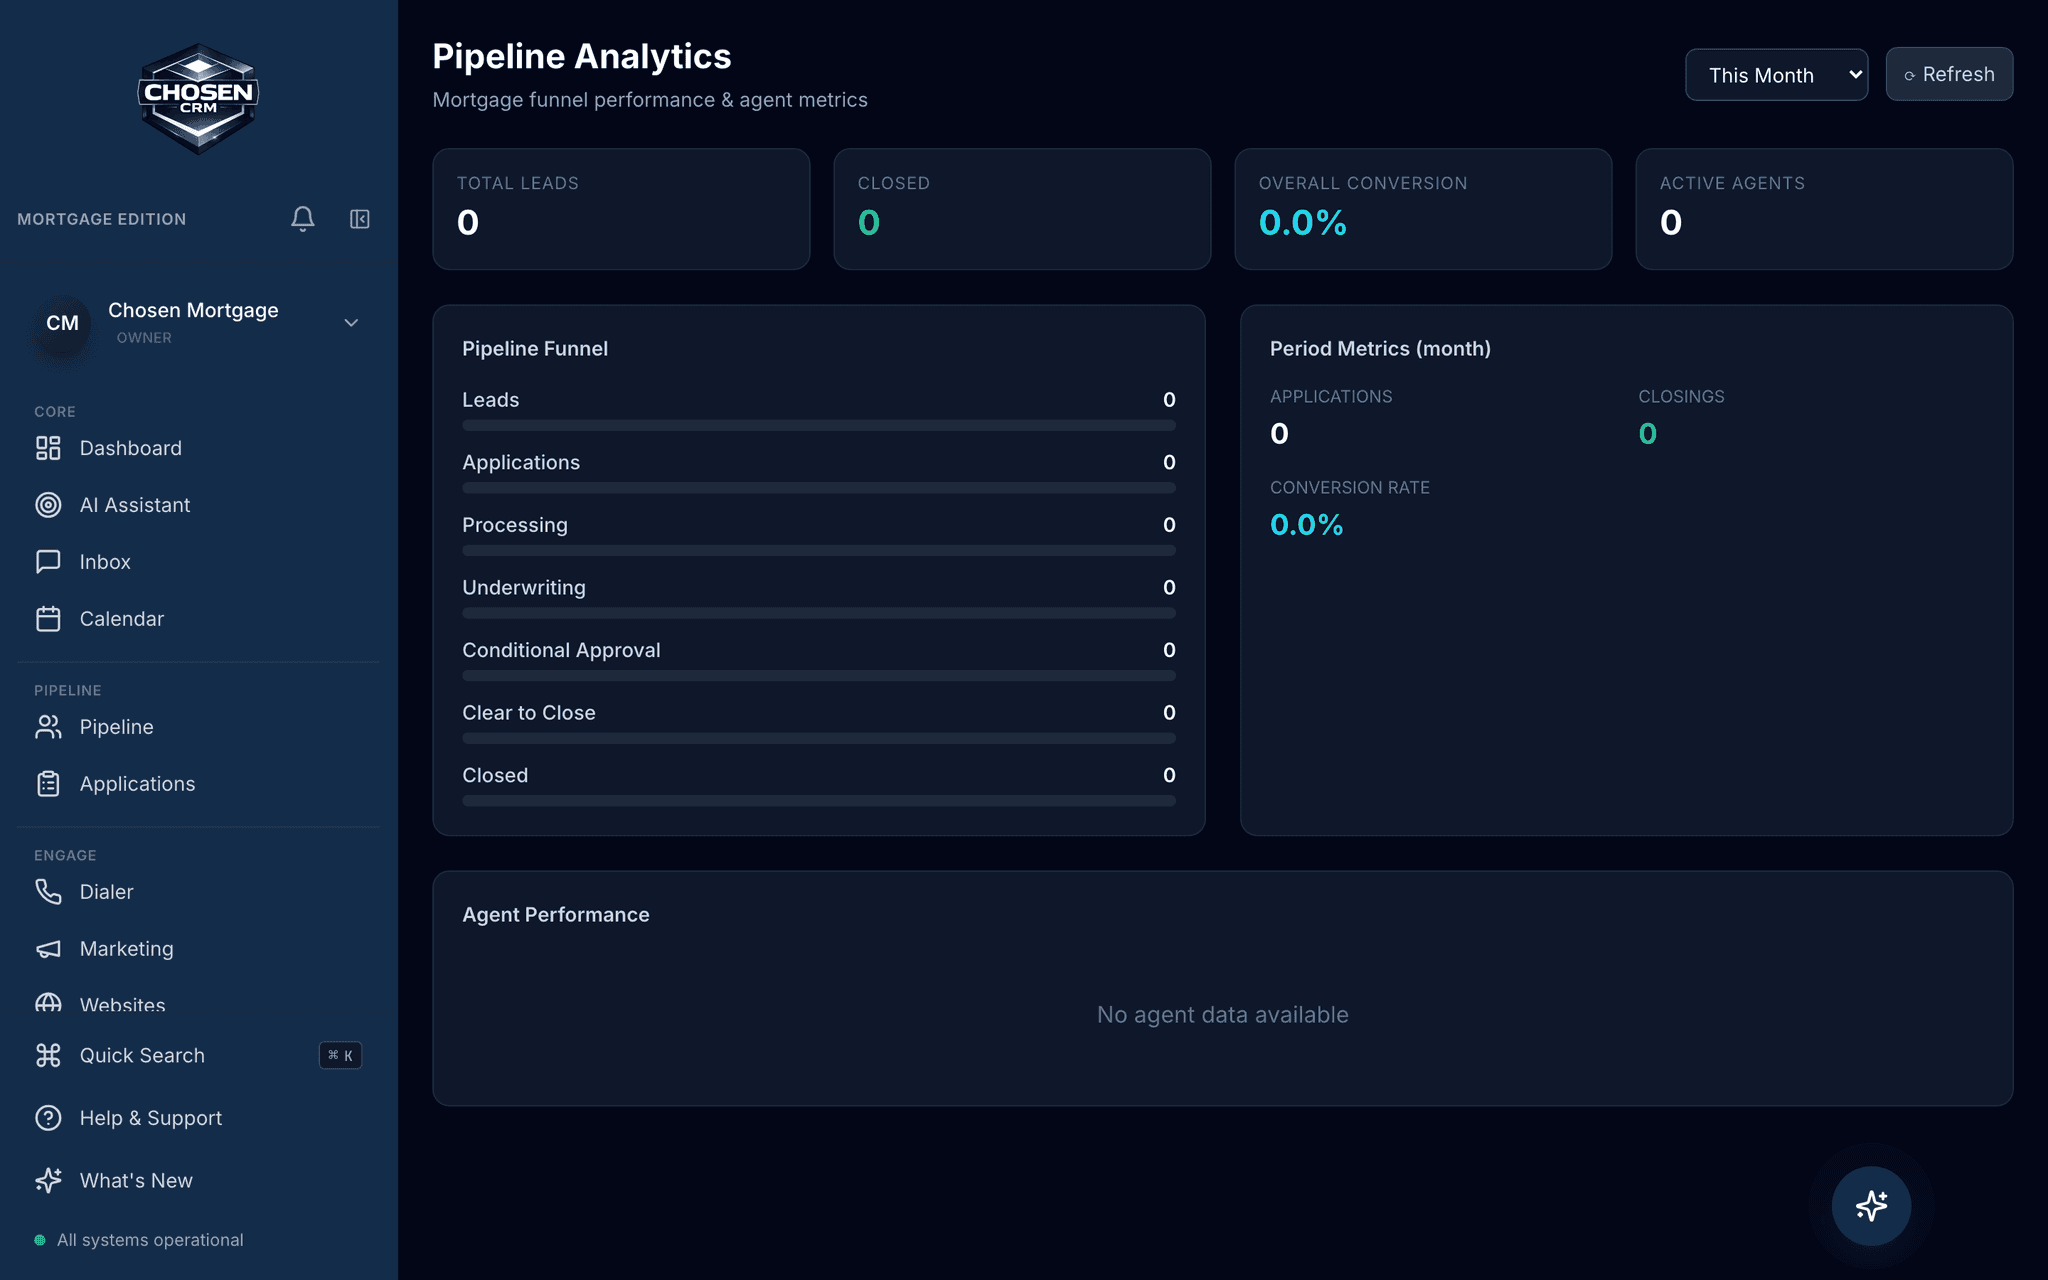Viewport: 2048px width, 1280px height.
Task: Click the Inbox chat bubble icon
Action: (x=48, y=562)
